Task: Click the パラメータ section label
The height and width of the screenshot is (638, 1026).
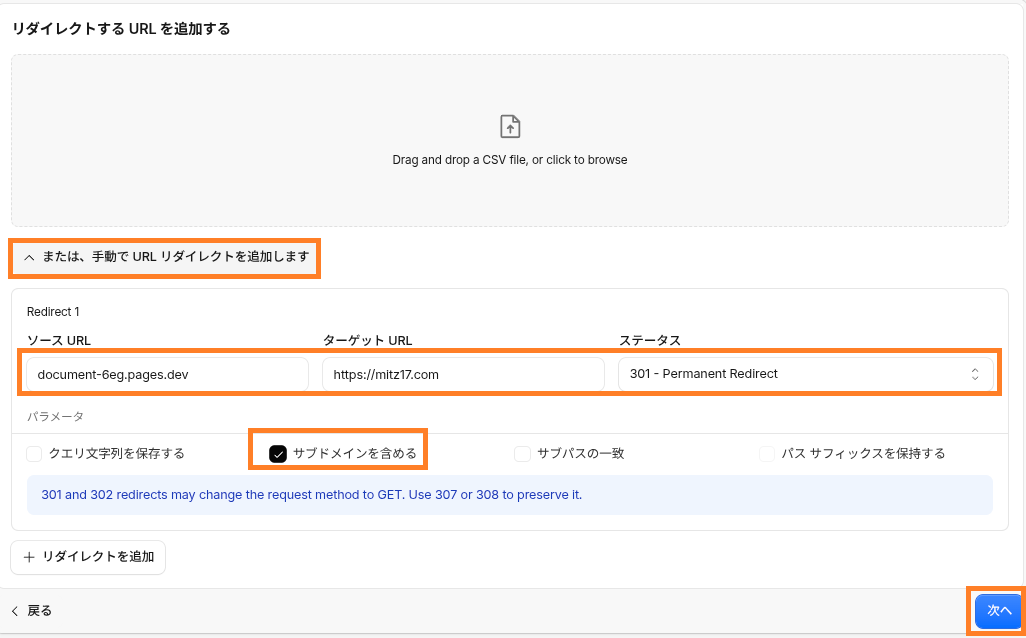Action: coord(56,416)
